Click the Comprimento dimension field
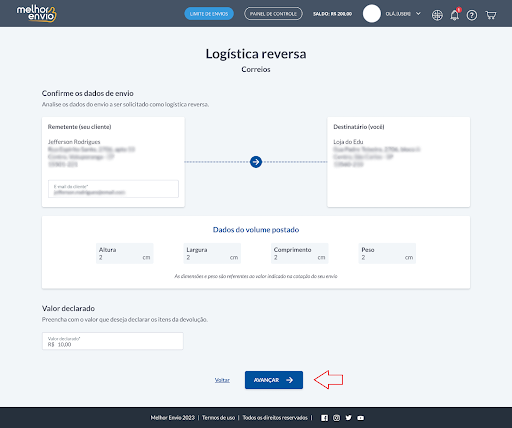512x428 pixels. [300, 254]
